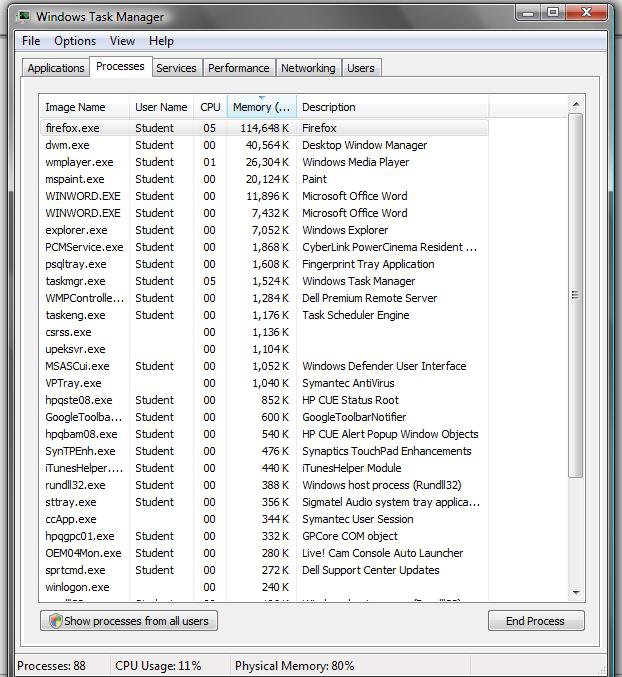Select the iTunesHelper process
The image size is (622, 677).
point(264,468)
